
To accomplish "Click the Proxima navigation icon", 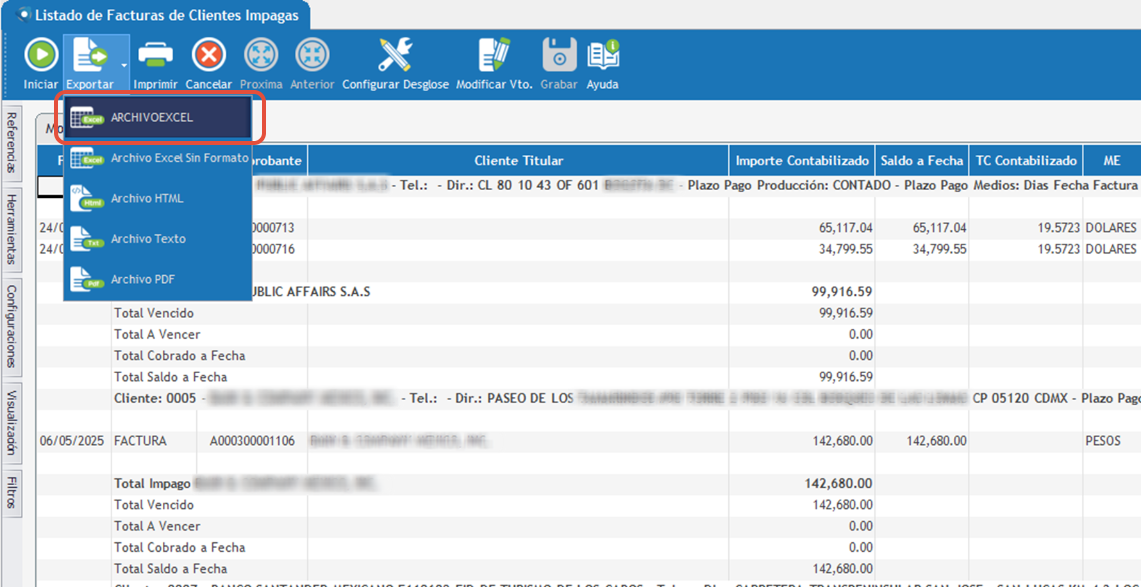I will pos(261,55).
